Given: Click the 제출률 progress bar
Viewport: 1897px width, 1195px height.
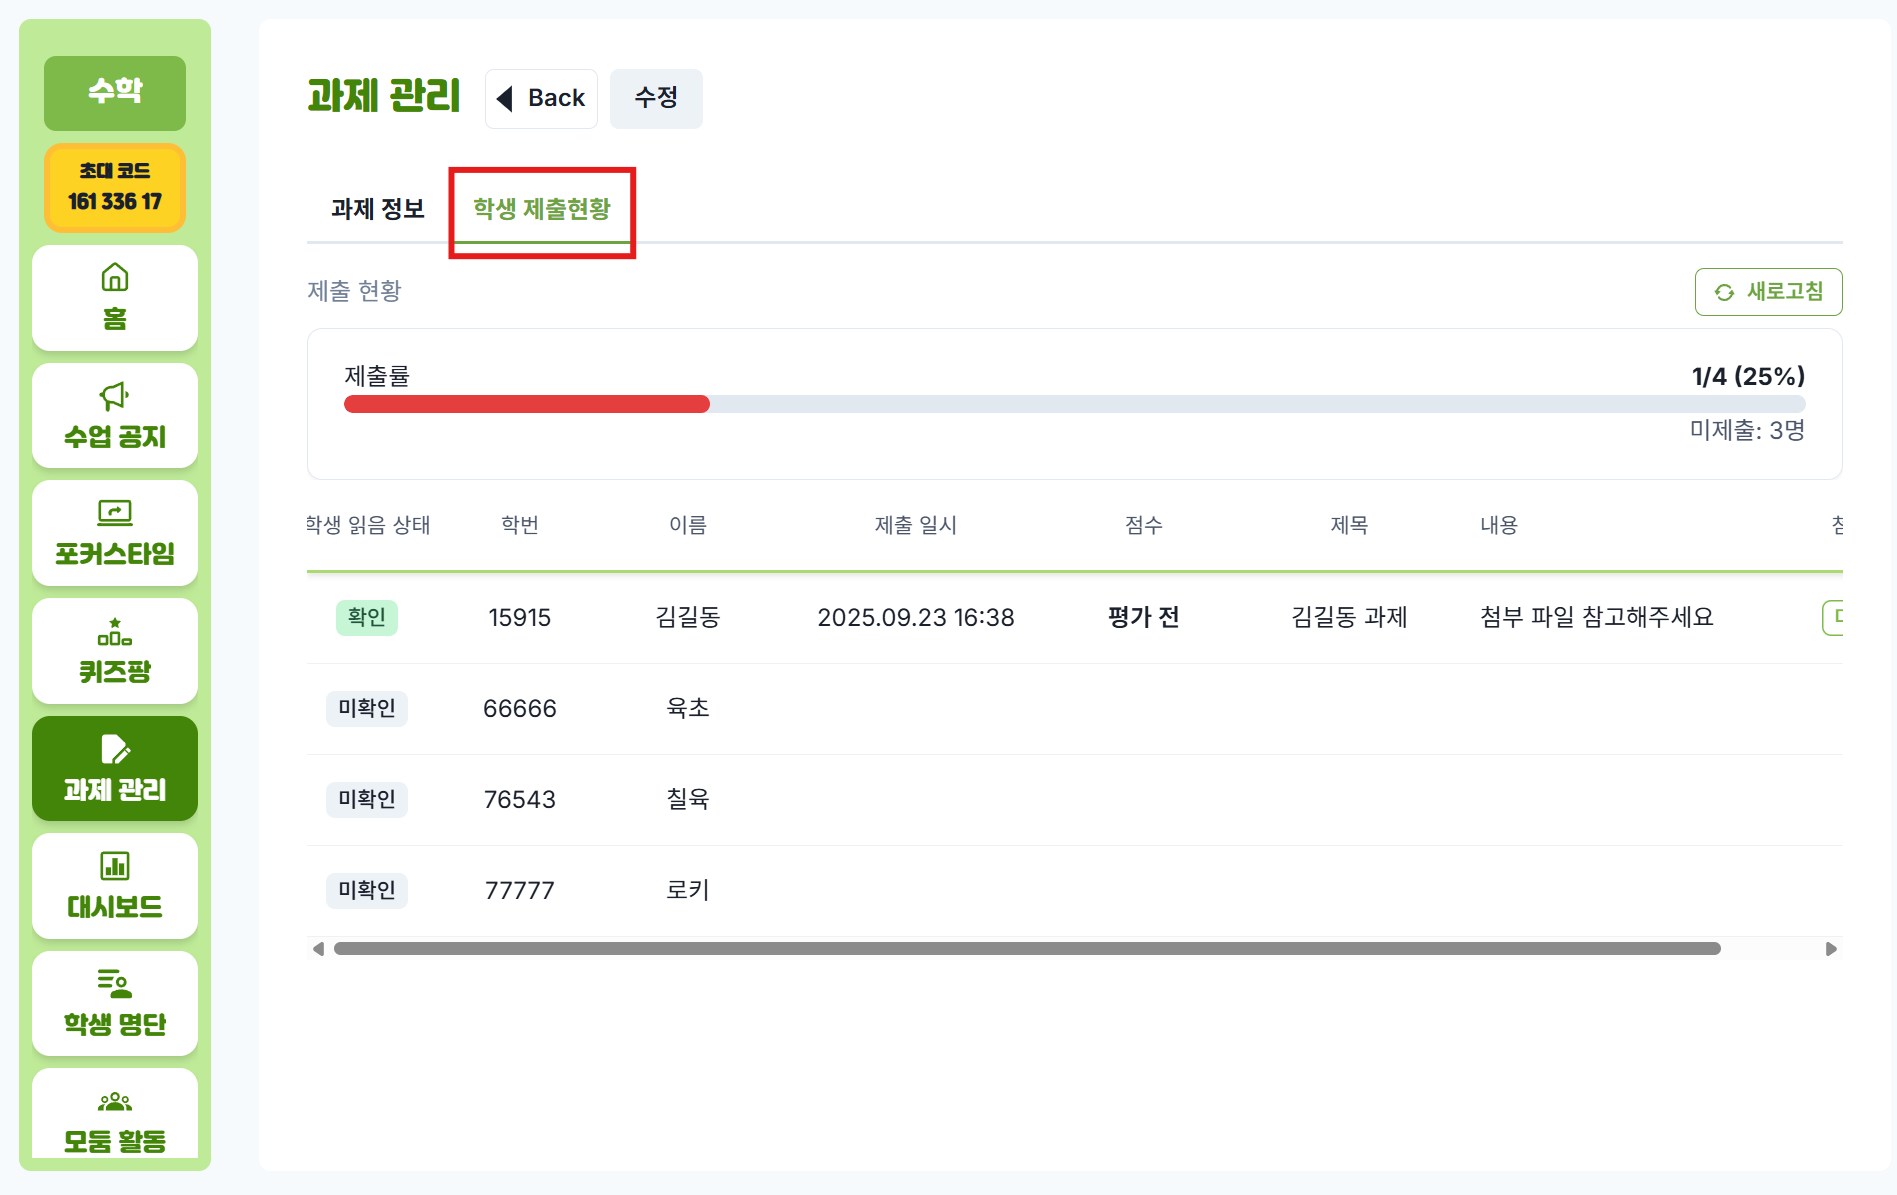Looking at the screenshot, I should pos(1074,404).
